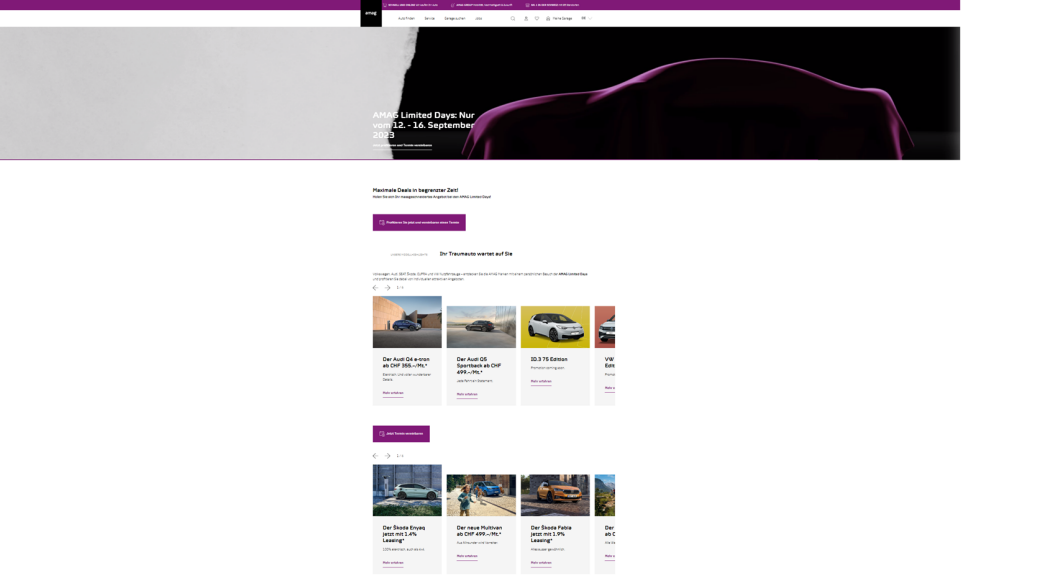The width and height of the screenshot is (1045, 588).
Task: Click Mehr erfahren on the ID.3 card
Action: 541,381
